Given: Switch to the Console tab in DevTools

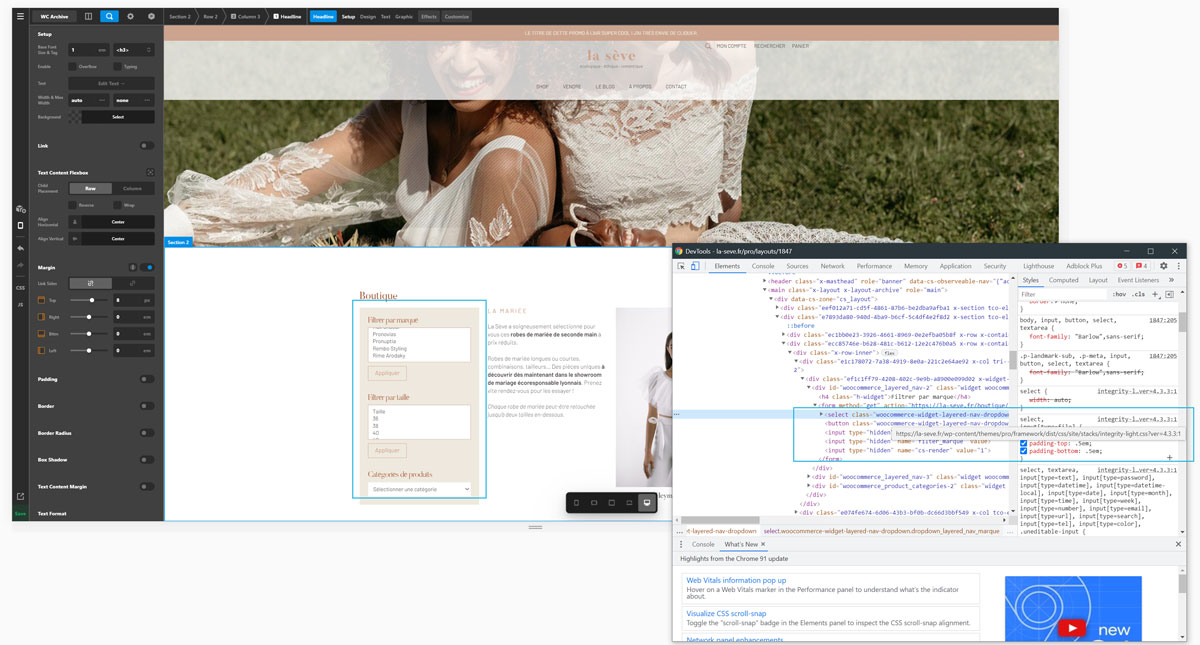Looking at the screenshot, I should click(x=763, y=266).
